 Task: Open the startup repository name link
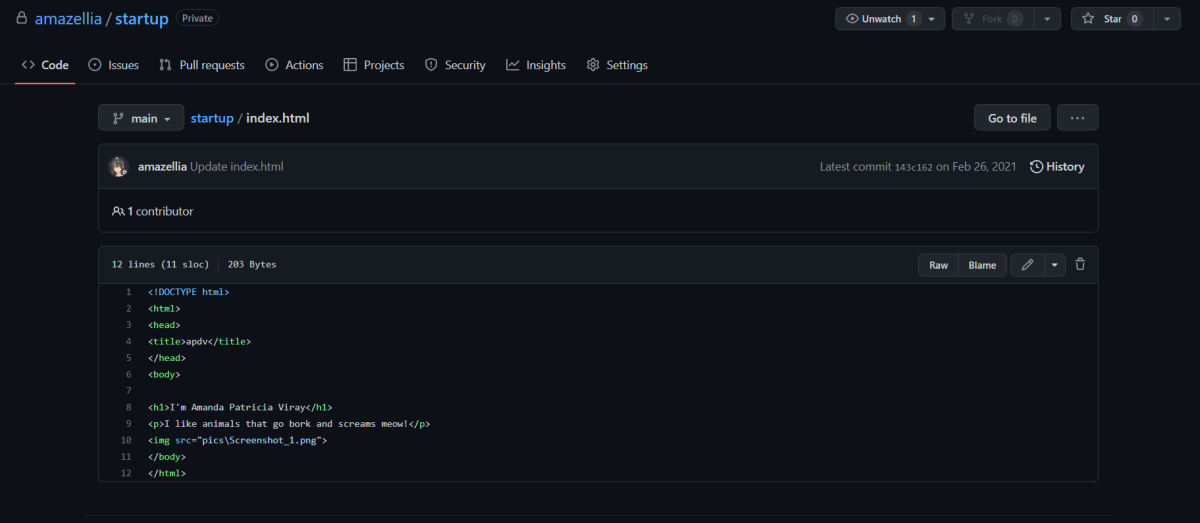click(x=142, y=19)
